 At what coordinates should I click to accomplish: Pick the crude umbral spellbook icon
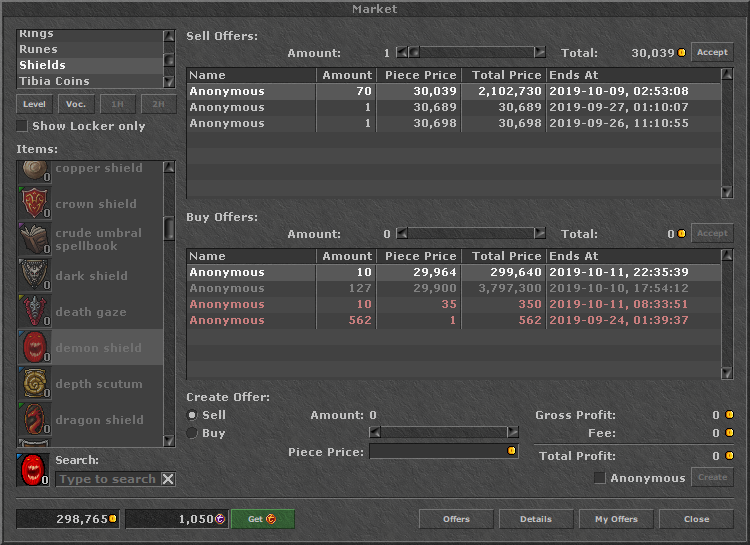(34, 239)
